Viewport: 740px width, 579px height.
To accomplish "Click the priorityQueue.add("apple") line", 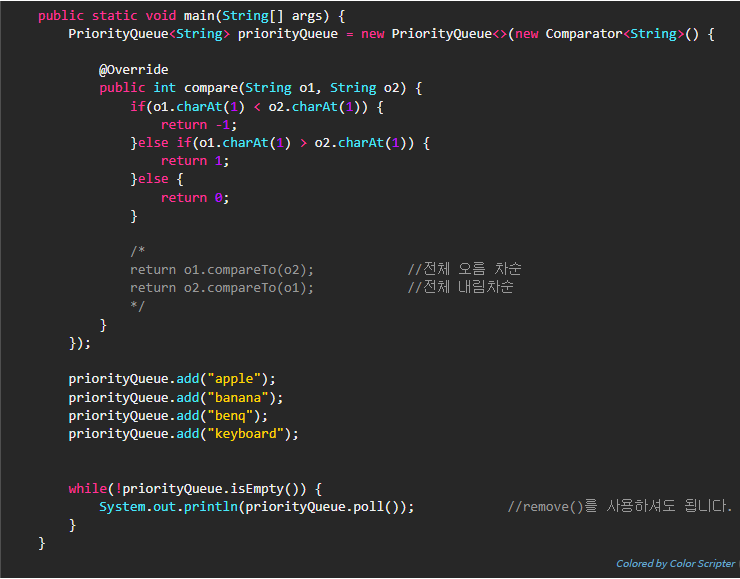I will tap(172, 379).
